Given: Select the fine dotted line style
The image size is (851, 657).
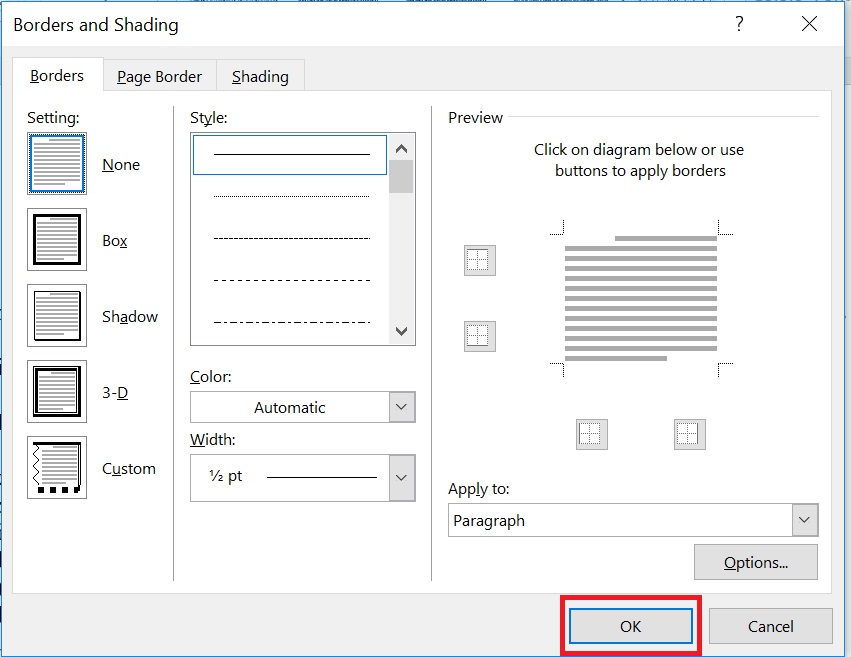Looking at the screenshot, I should pyautogui.click(x=291, y=196).
